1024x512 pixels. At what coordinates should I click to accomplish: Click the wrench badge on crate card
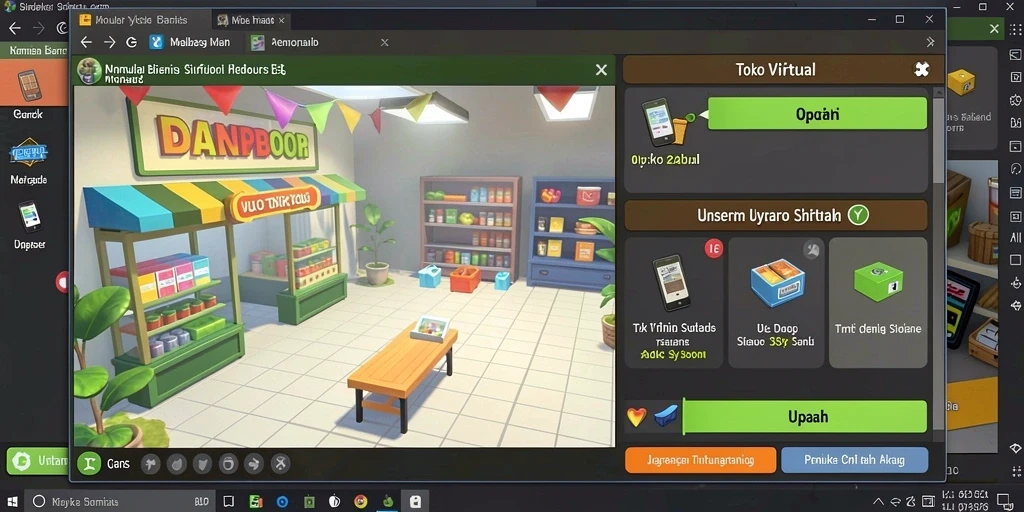pos(812,249)
